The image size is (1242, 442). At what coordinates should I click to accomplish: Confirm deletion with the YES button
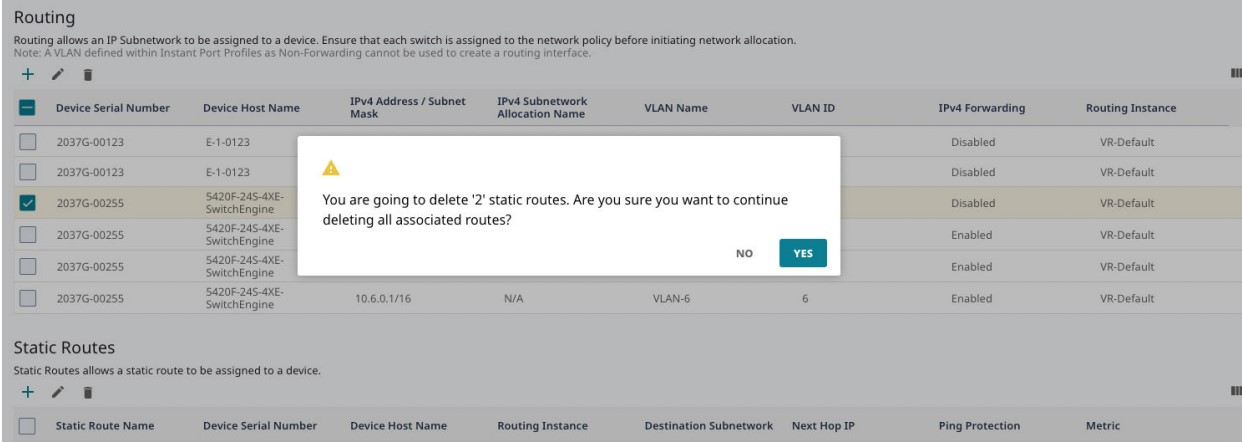pos(802,254)
